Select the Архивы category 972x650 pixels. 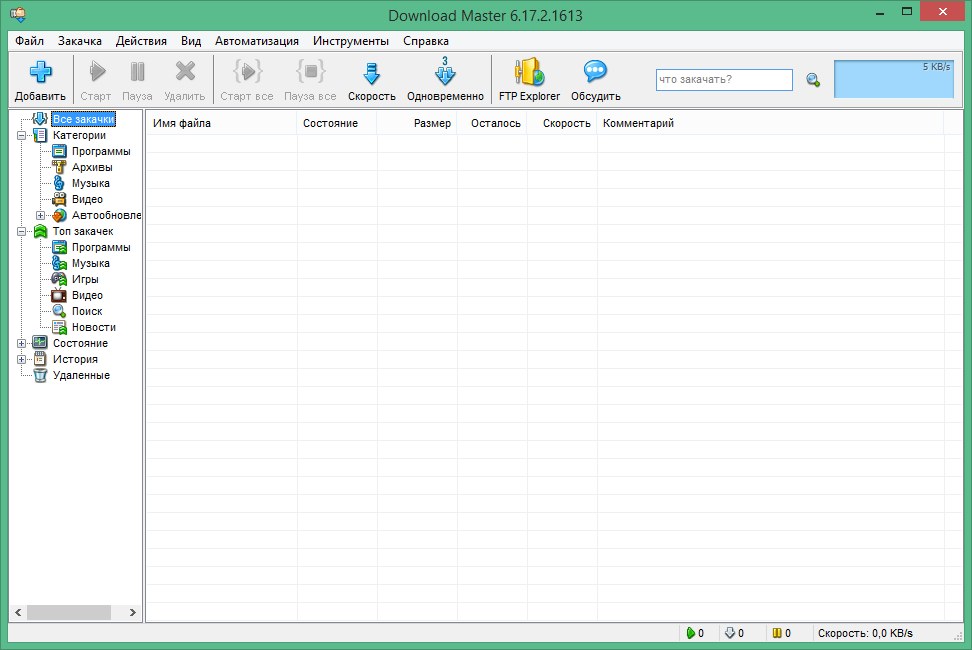click(x=92, y=167)
